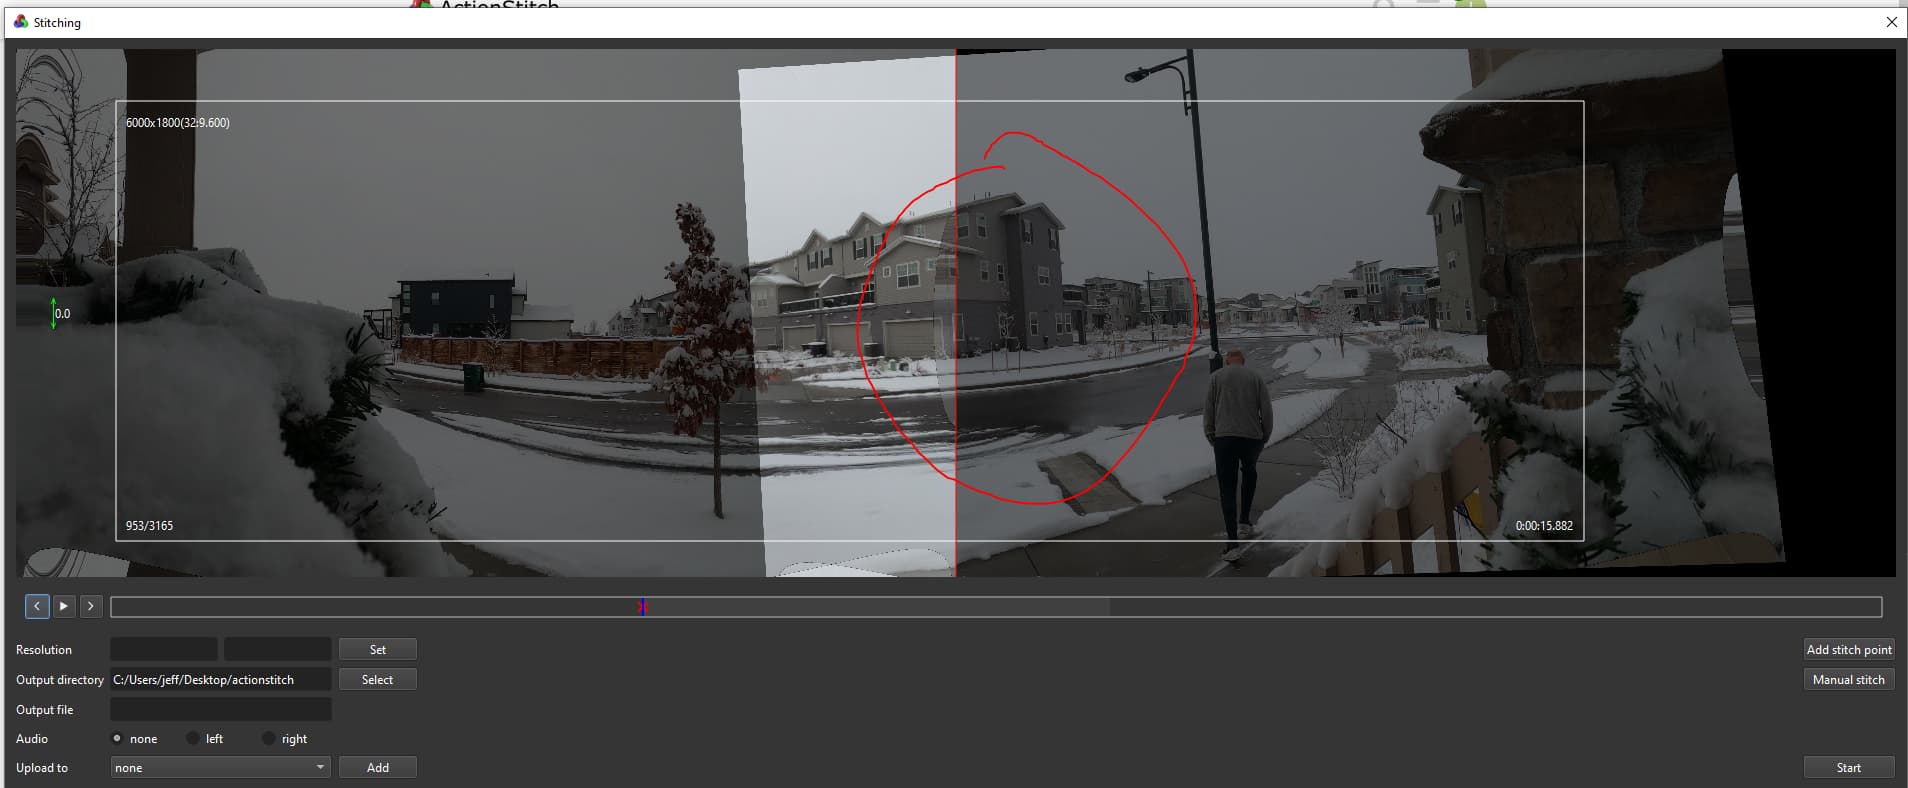1908x788 pixels.
Task: Click the Stitching window app icon
Action: pyautogui.click(x=20, y=22)
